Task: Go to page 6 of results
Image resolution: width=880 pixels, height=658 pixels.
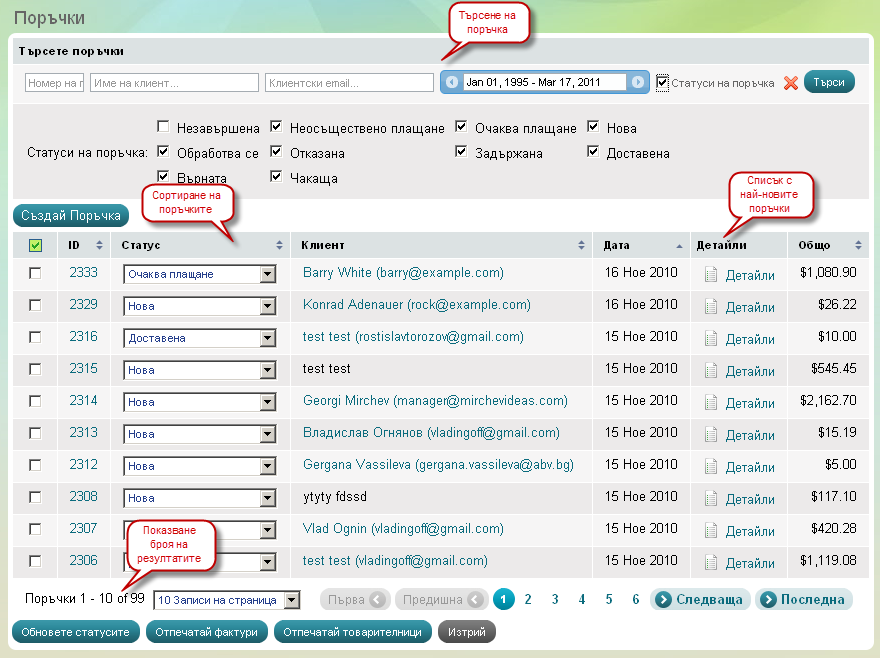Action: tap(635, 599)
